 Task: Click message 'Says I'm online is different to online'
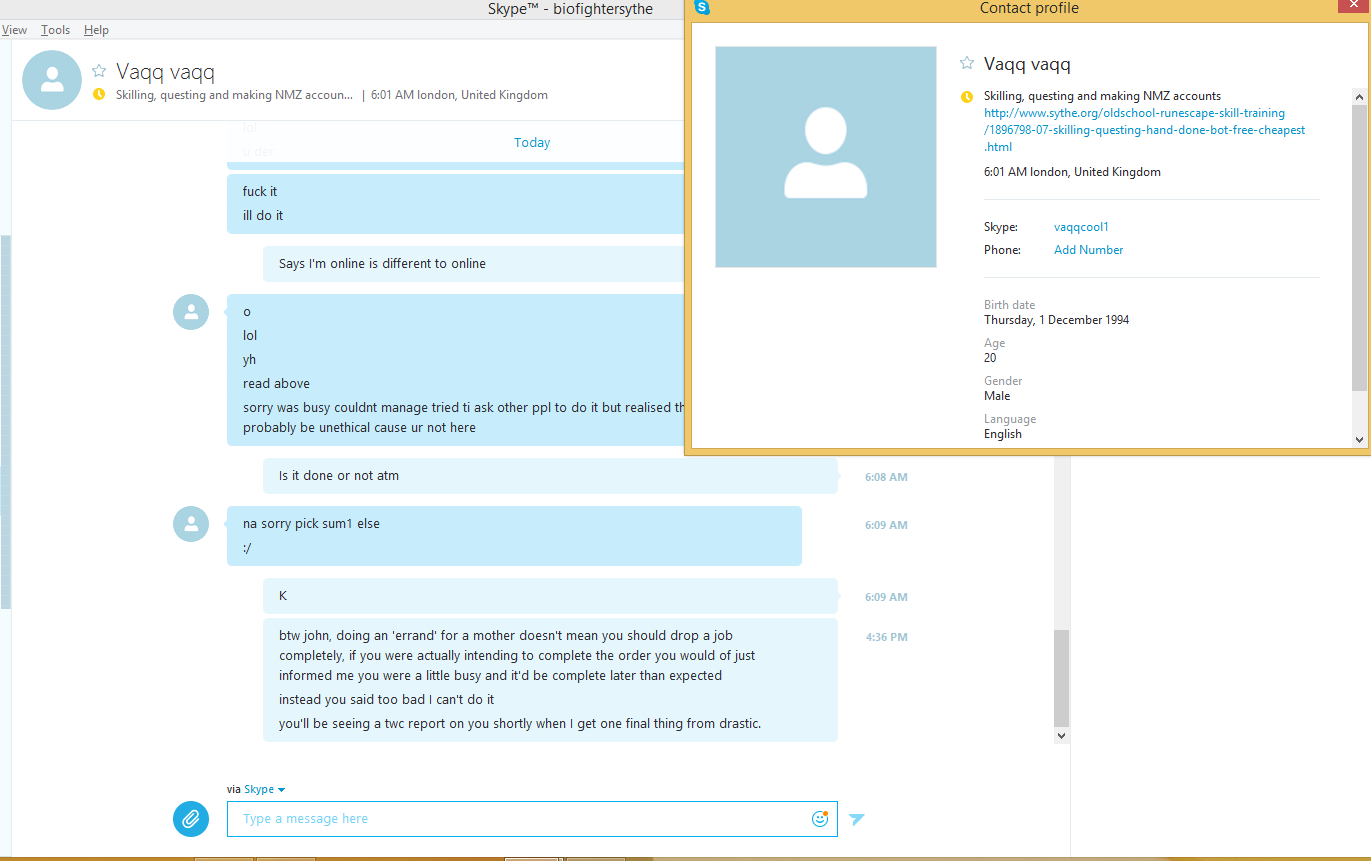(382, 264)
